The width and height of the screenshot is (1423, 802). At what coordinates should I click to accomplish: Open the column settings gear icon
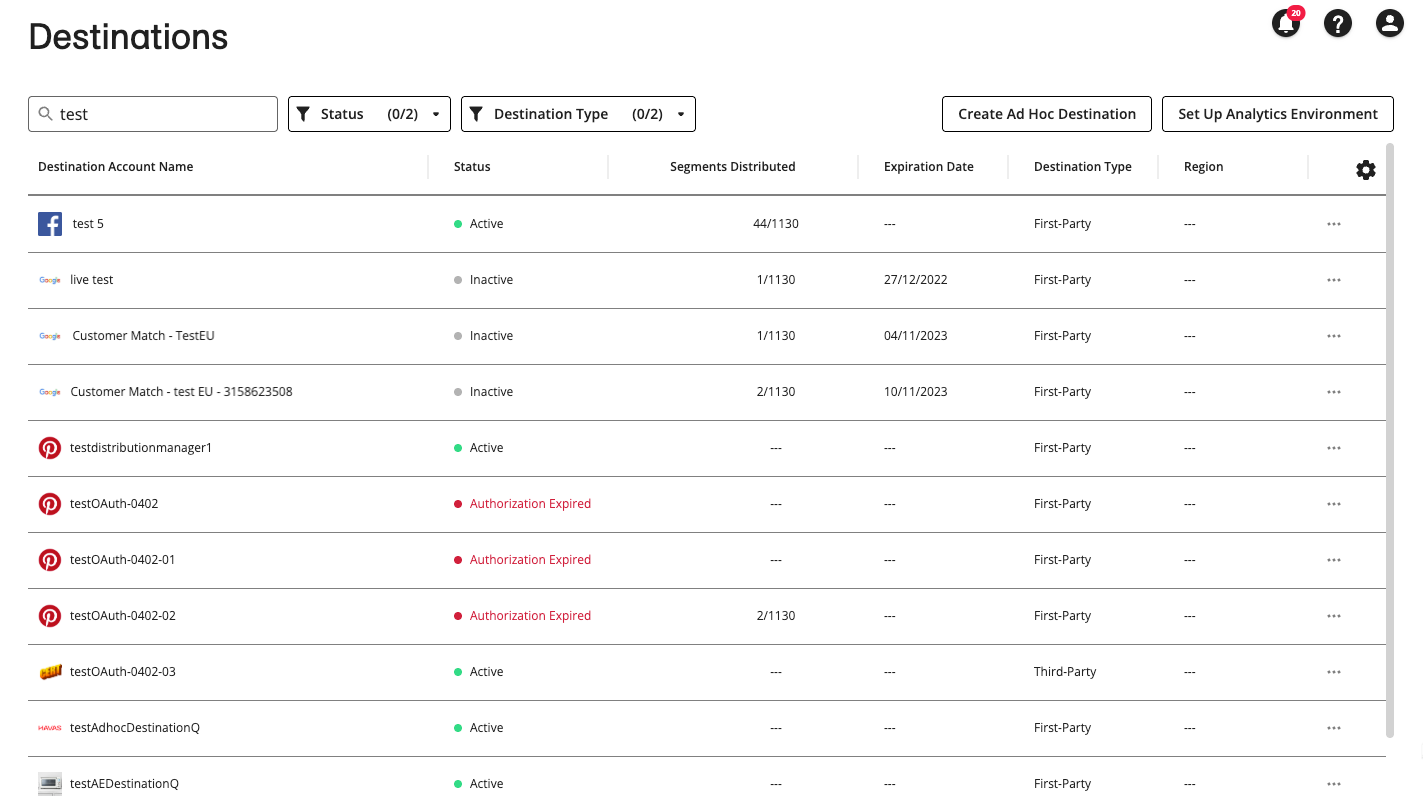1366,170
